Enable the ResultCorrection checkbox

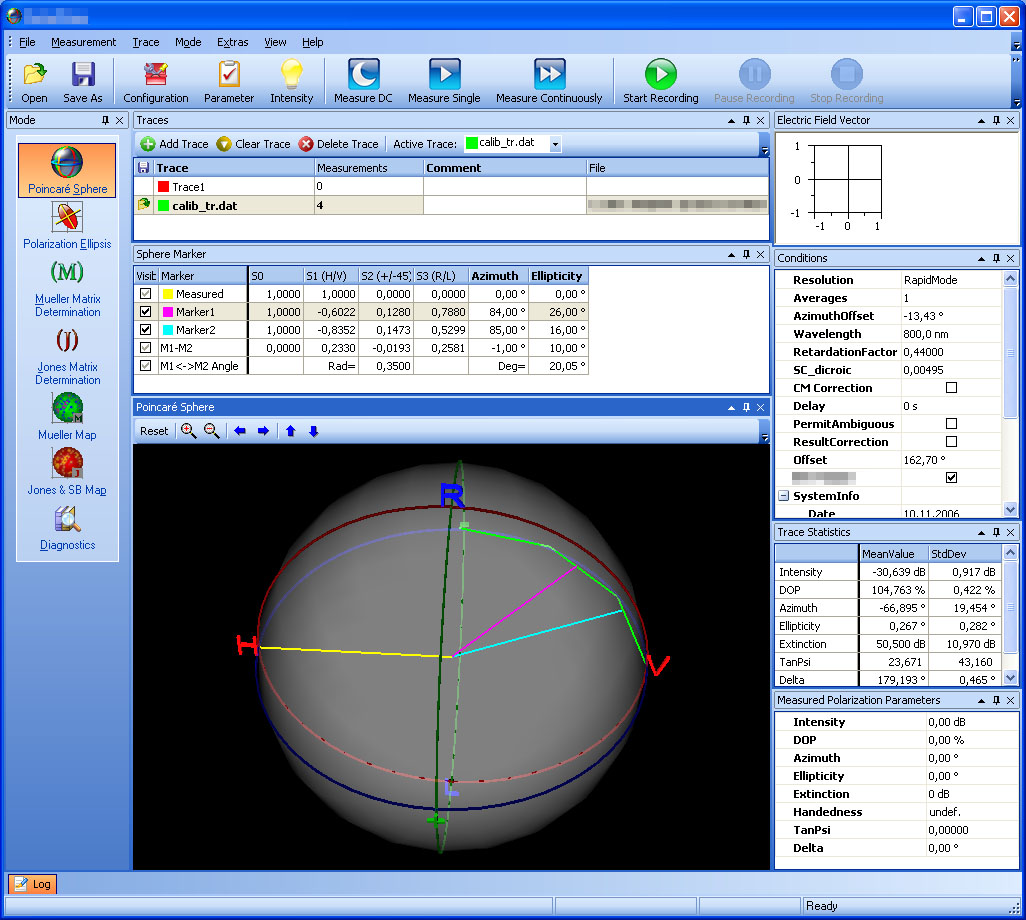coord(951,442)
